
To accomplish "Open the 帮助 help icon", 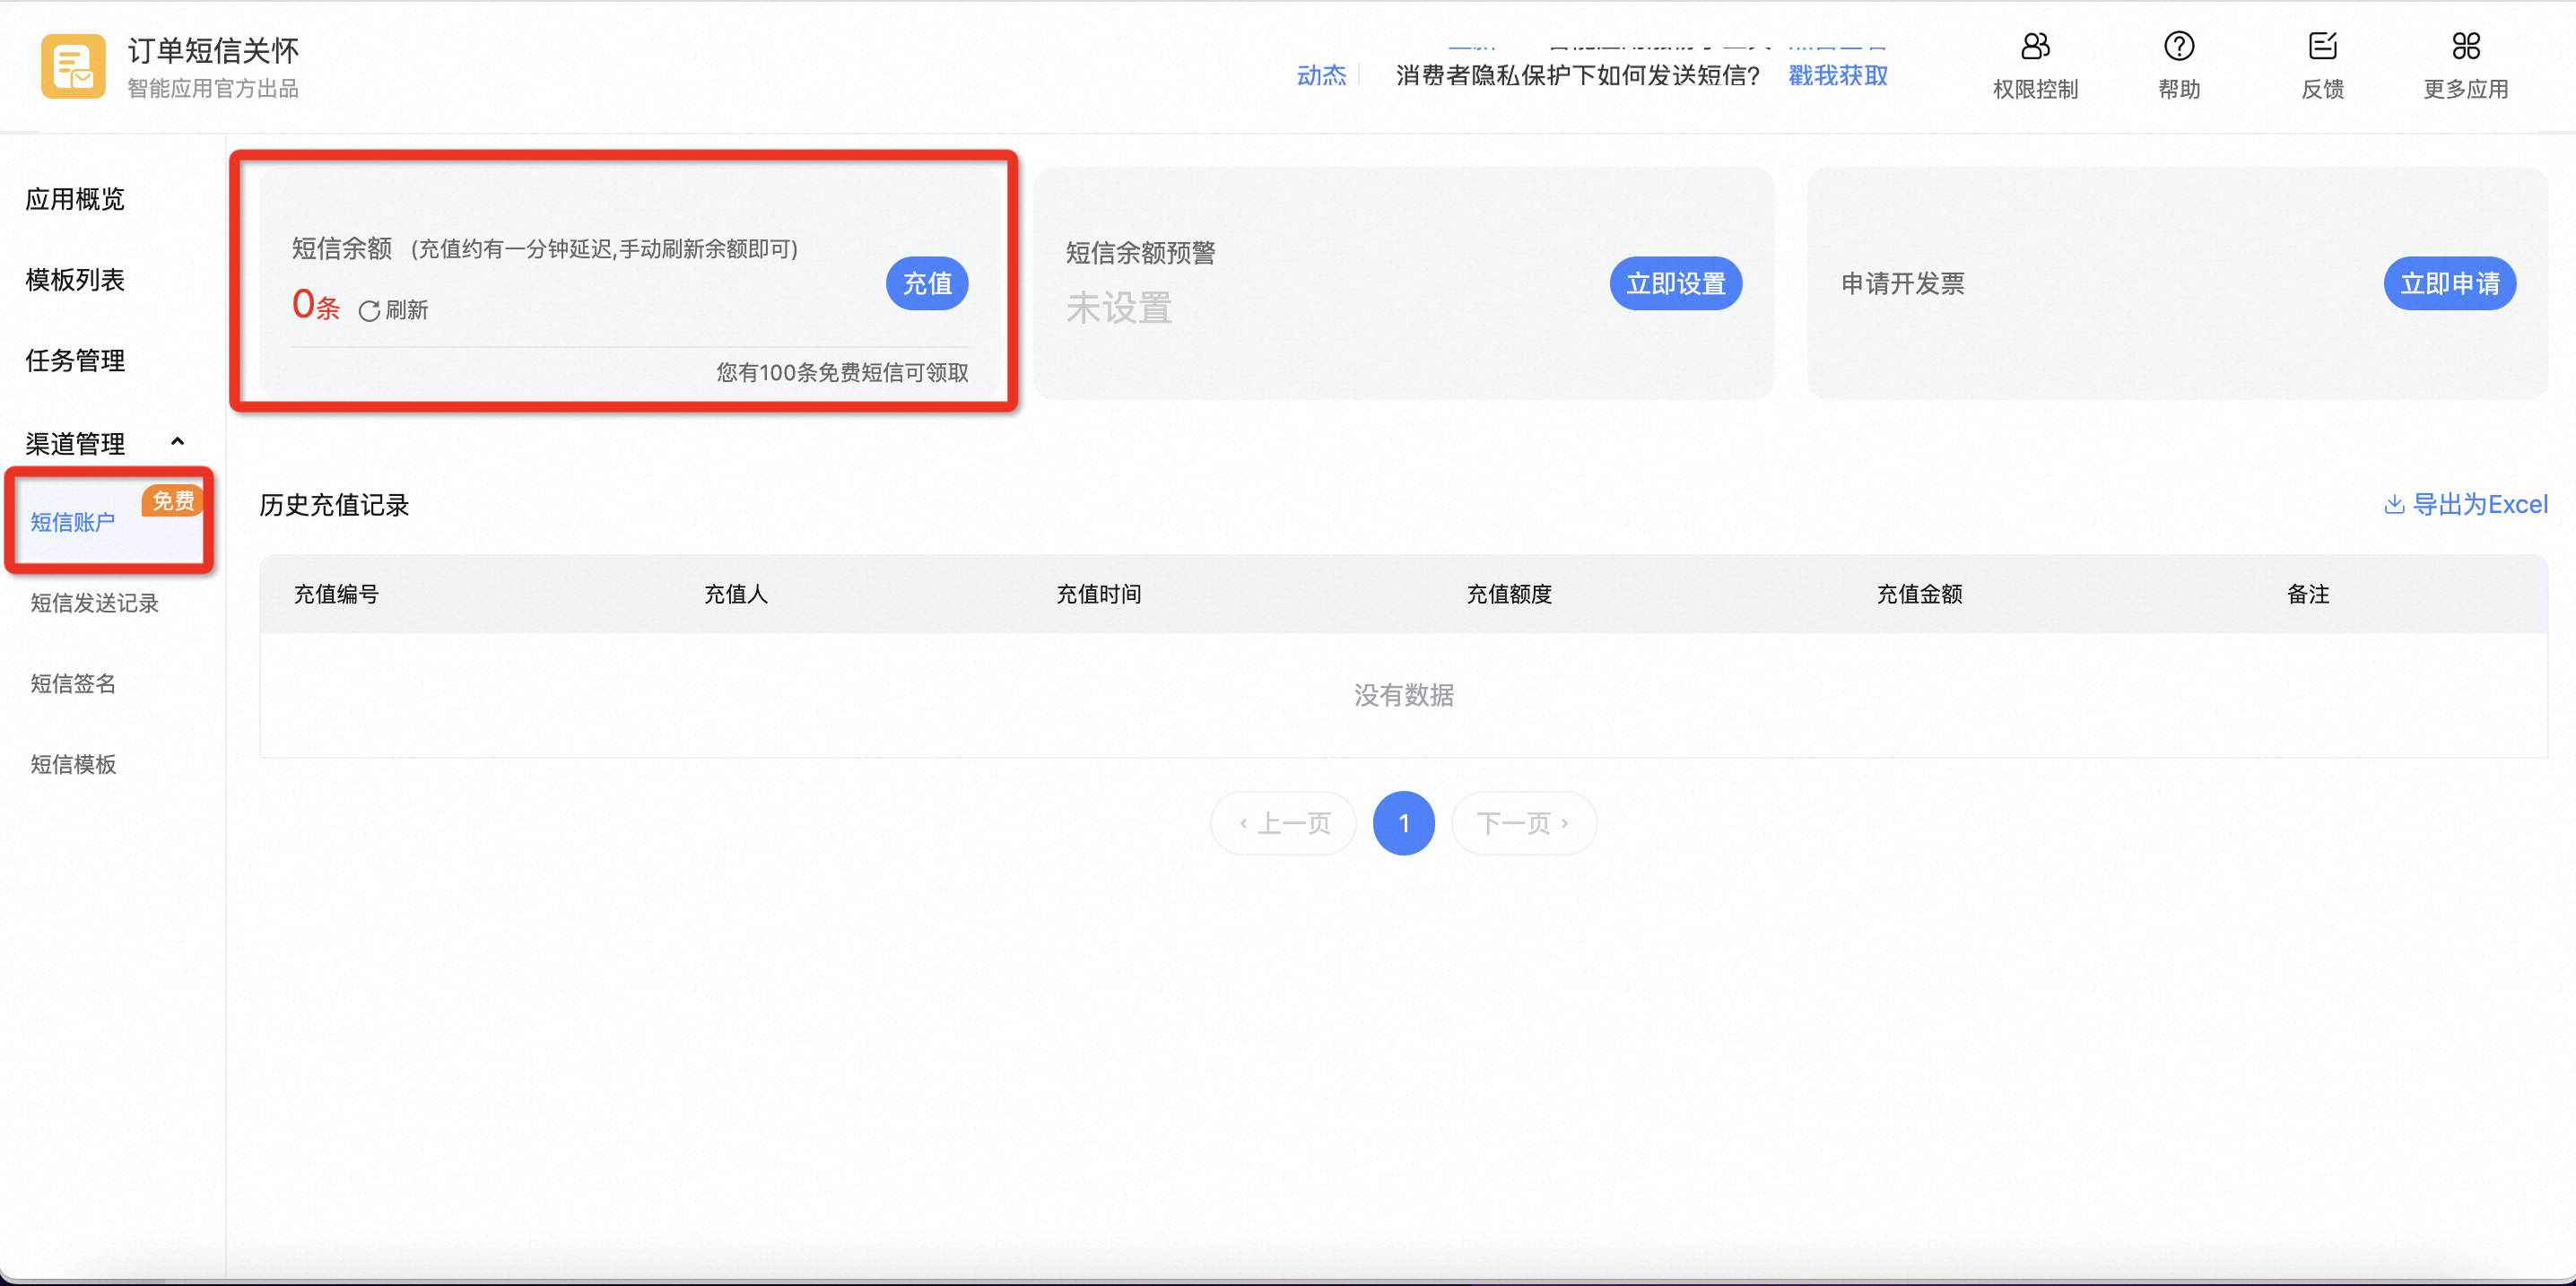I will pyautogui.click(x=2179, y=46).
